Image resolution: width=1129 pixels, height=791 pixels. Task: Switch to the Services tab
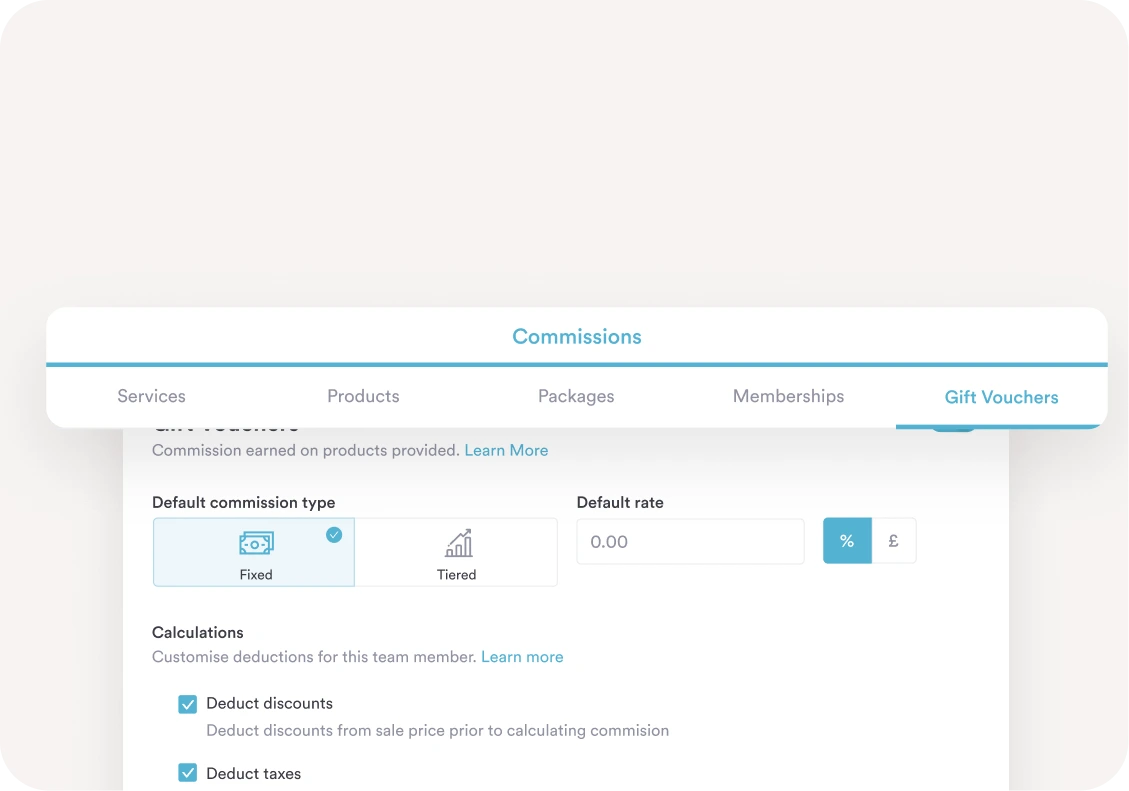click(151, 396)
